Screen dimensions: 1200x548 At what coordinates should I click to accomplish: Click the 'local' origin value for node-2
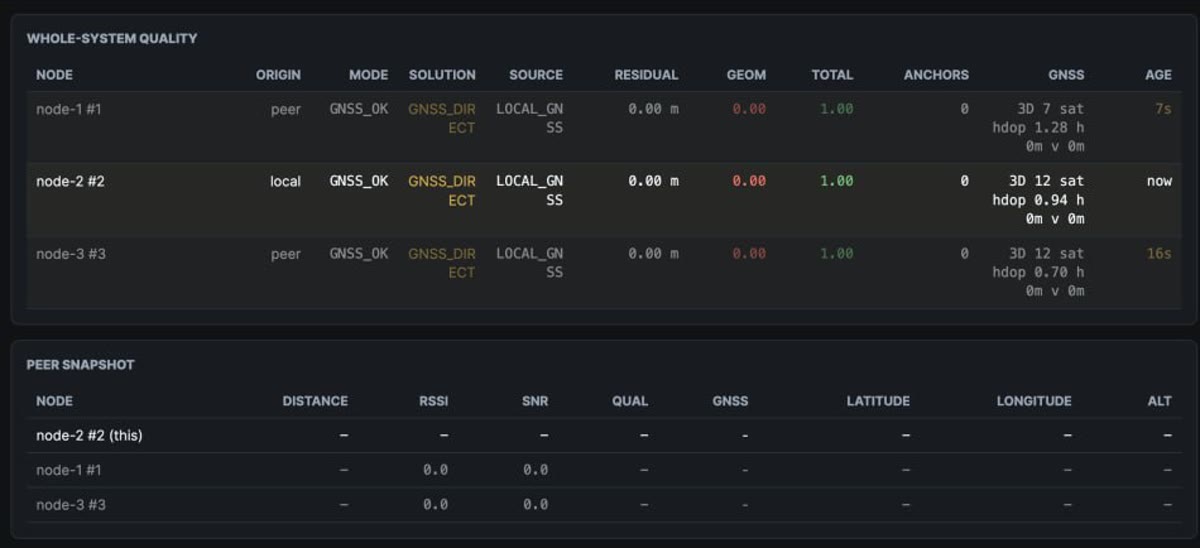point(285,181)
